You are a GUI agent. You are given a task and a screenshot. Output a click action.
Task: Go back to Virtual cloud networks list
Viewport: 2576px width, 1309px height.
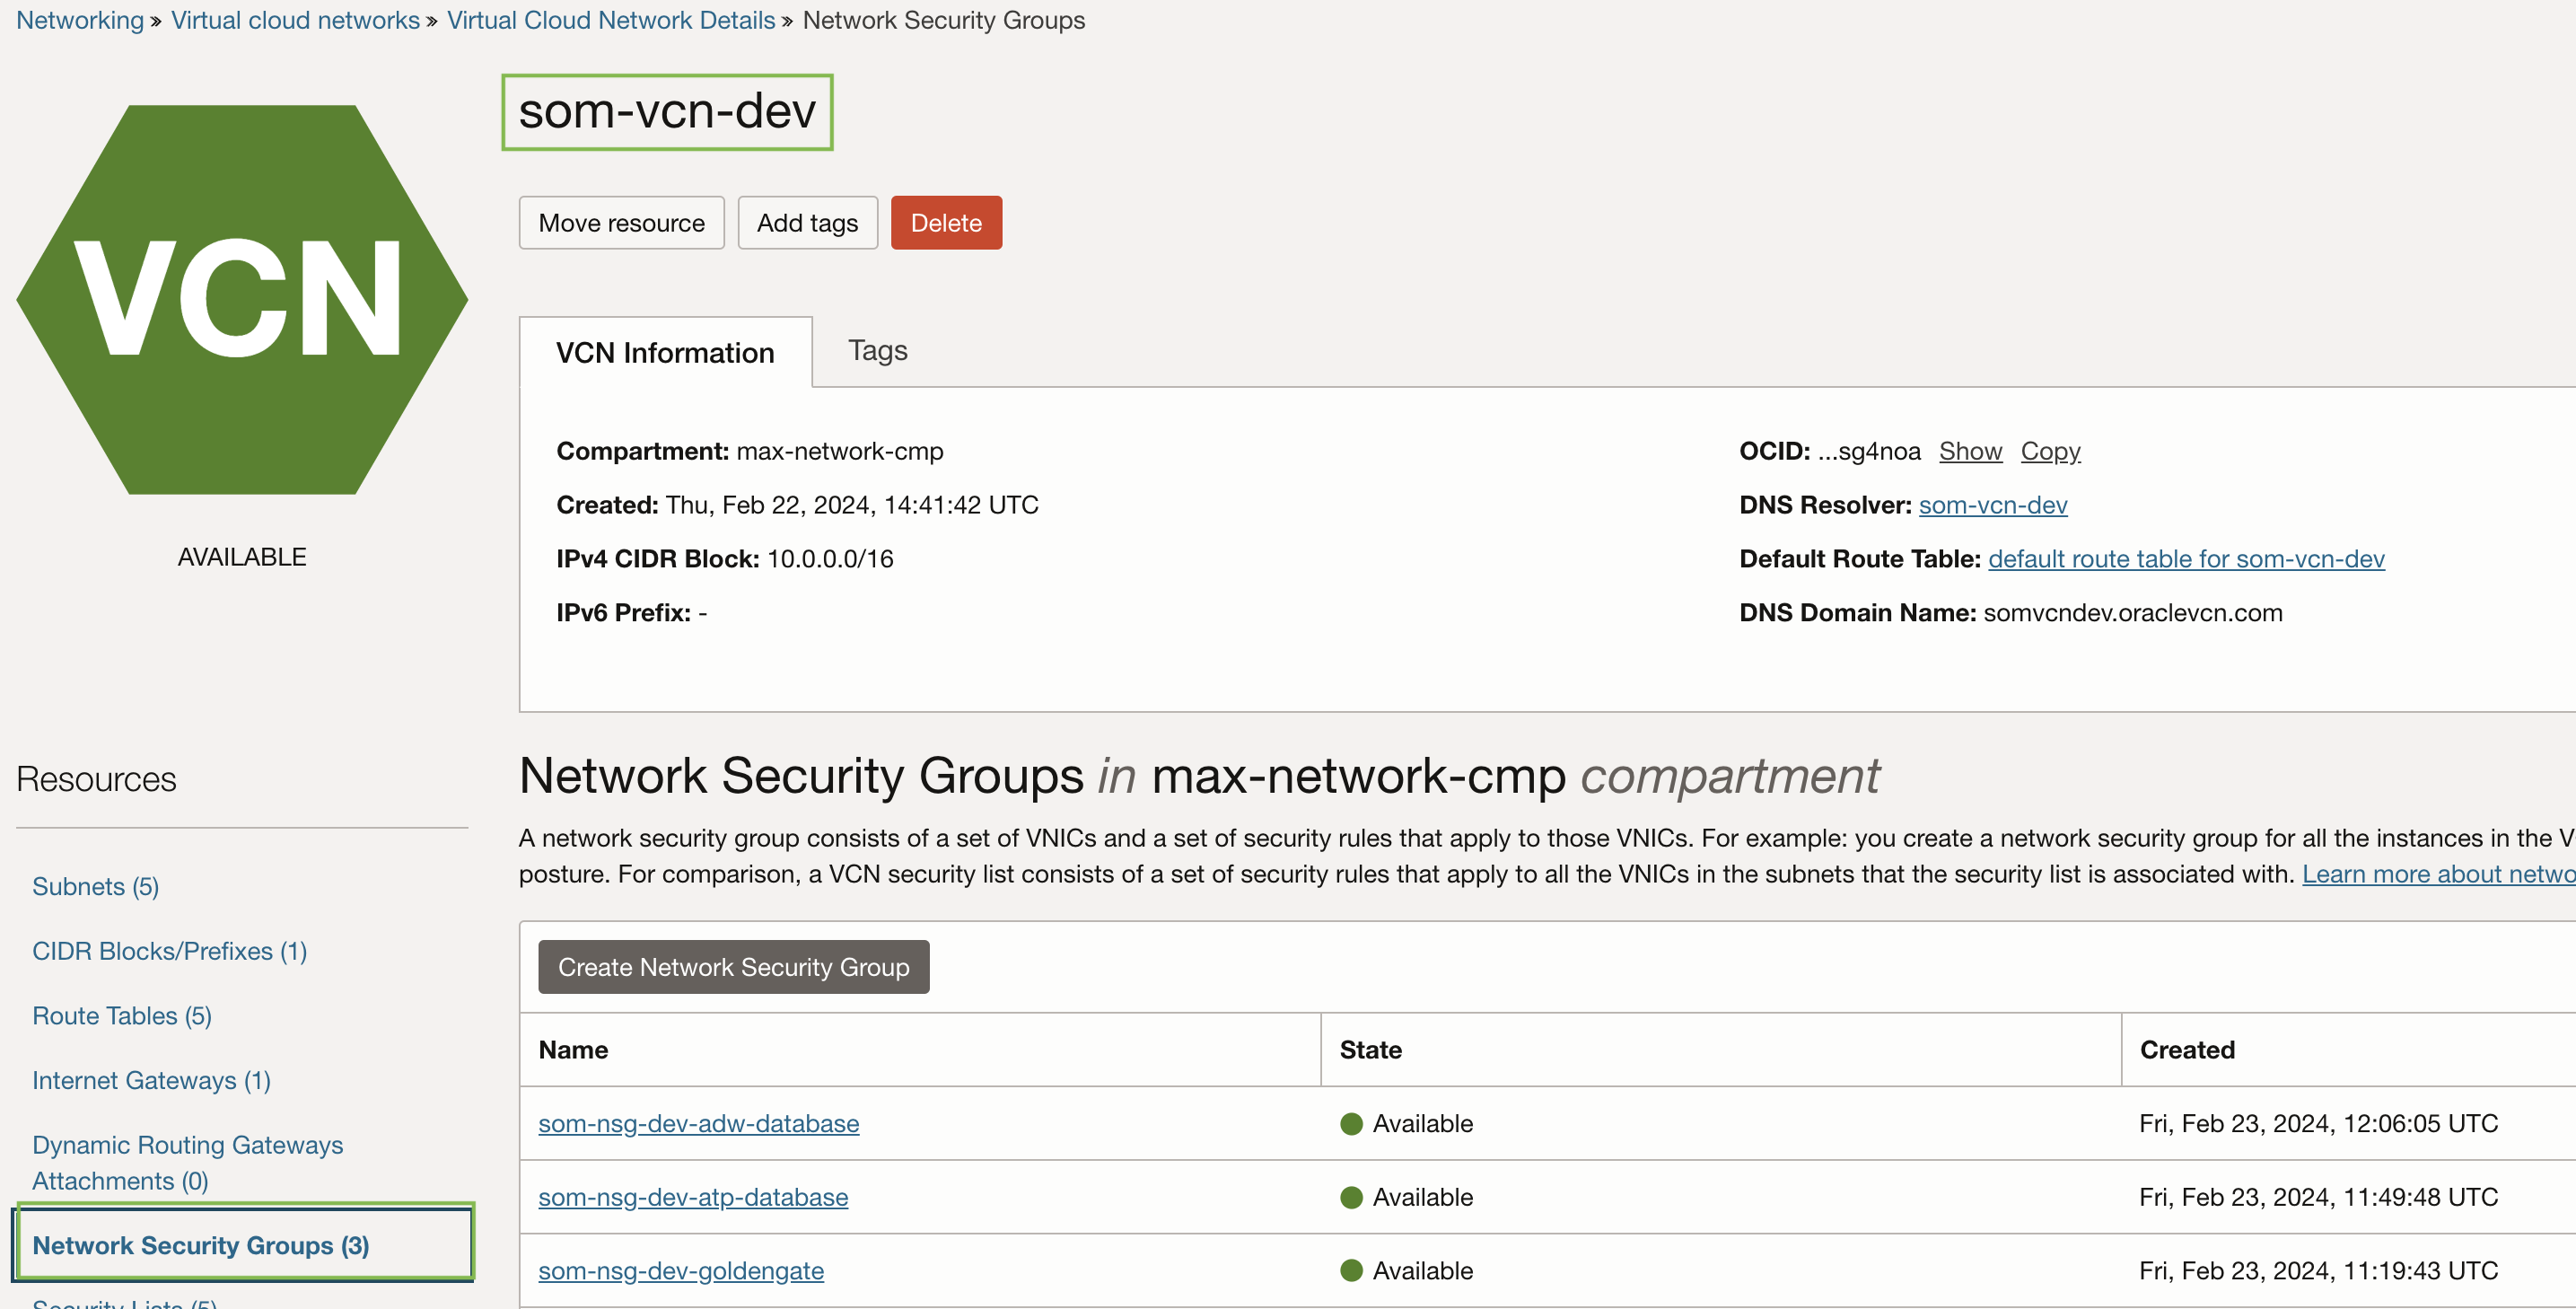click(x=295, y=19)
